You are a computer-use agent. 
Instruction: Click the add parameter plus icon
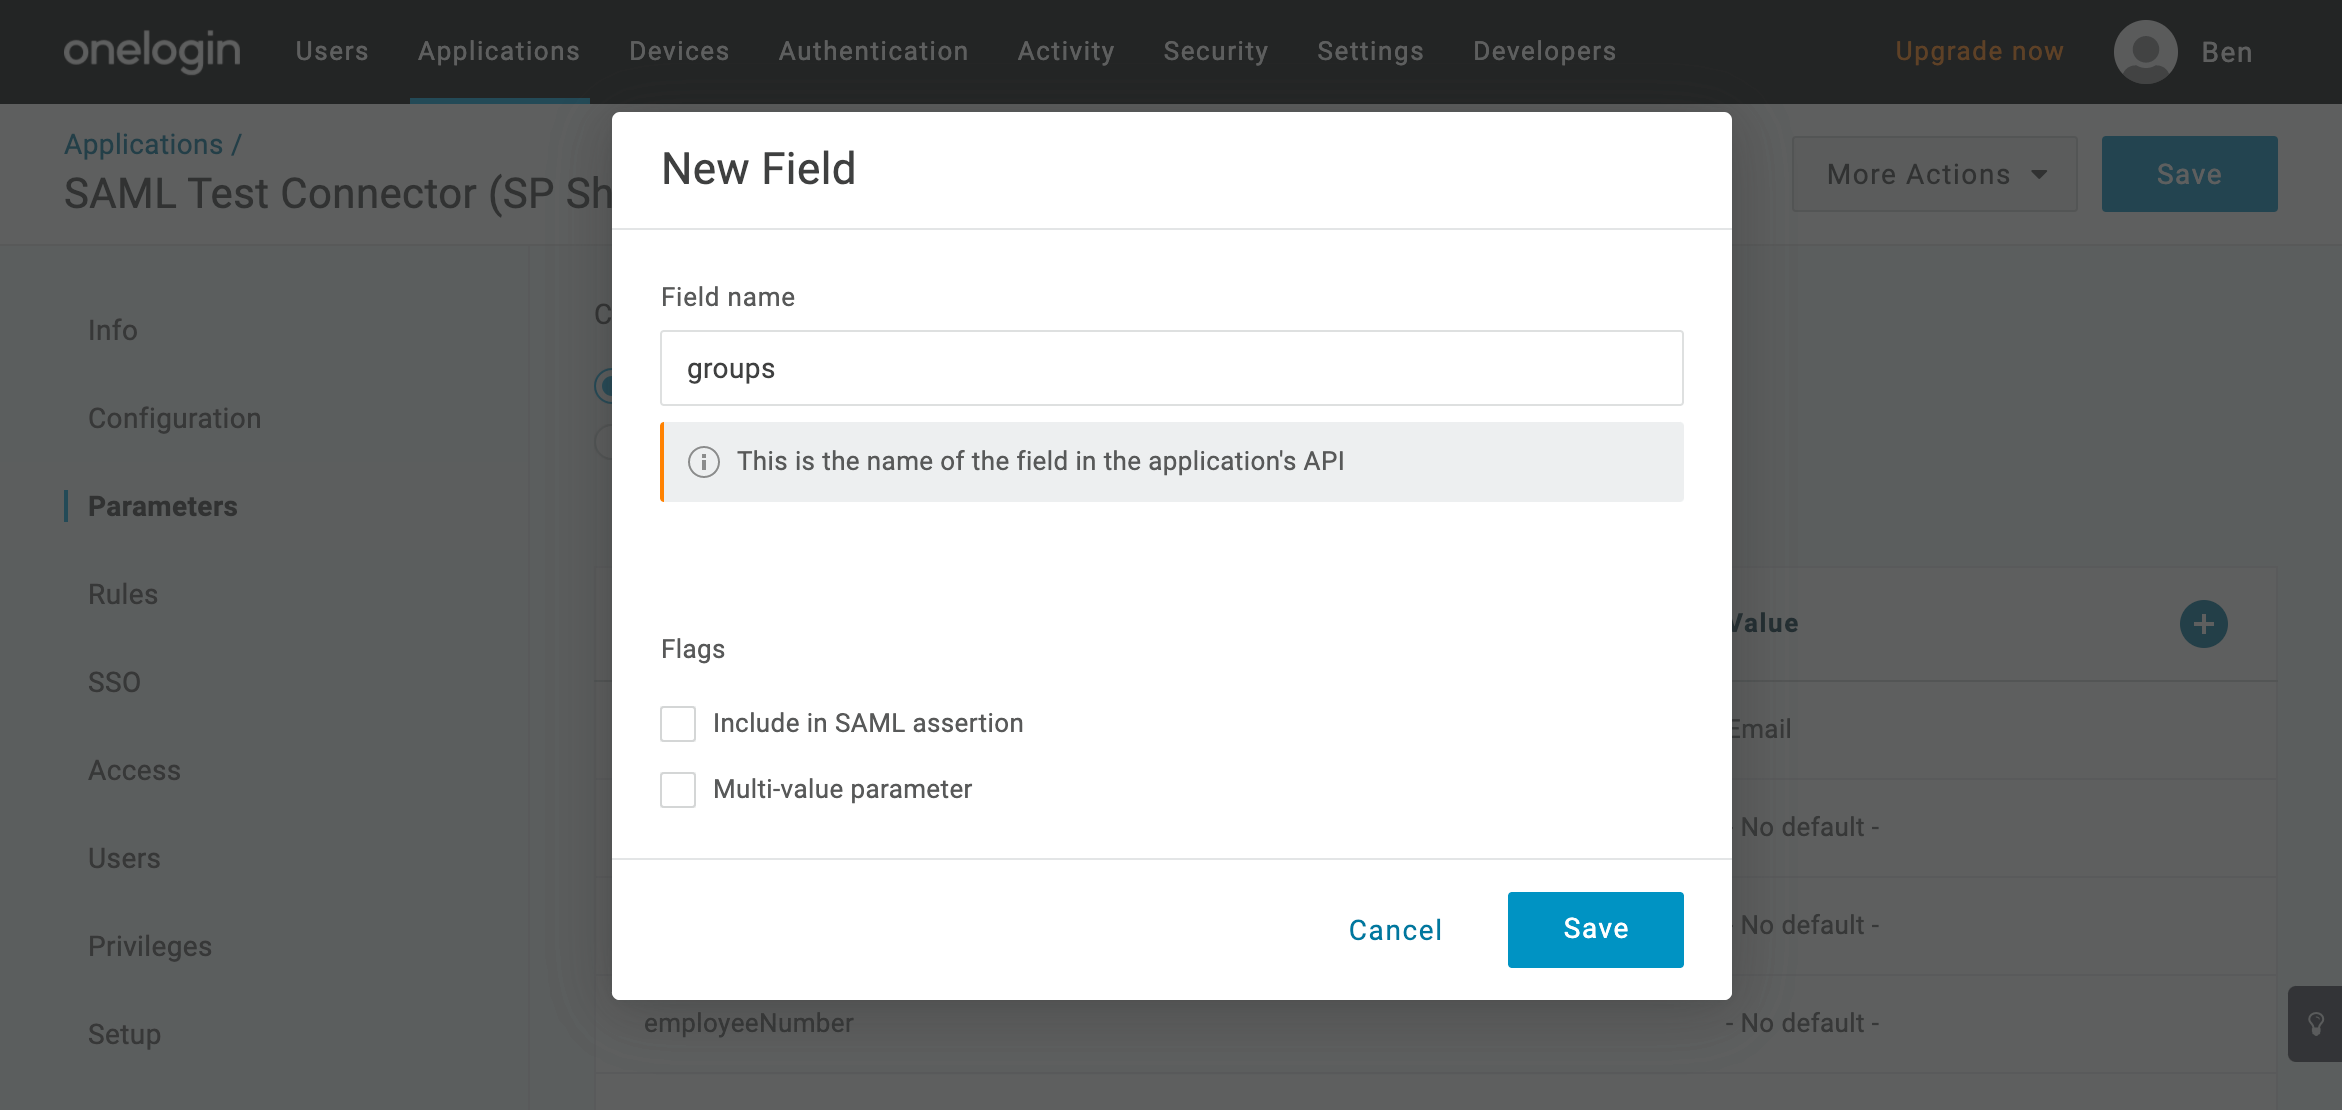tap(2203, 624)
